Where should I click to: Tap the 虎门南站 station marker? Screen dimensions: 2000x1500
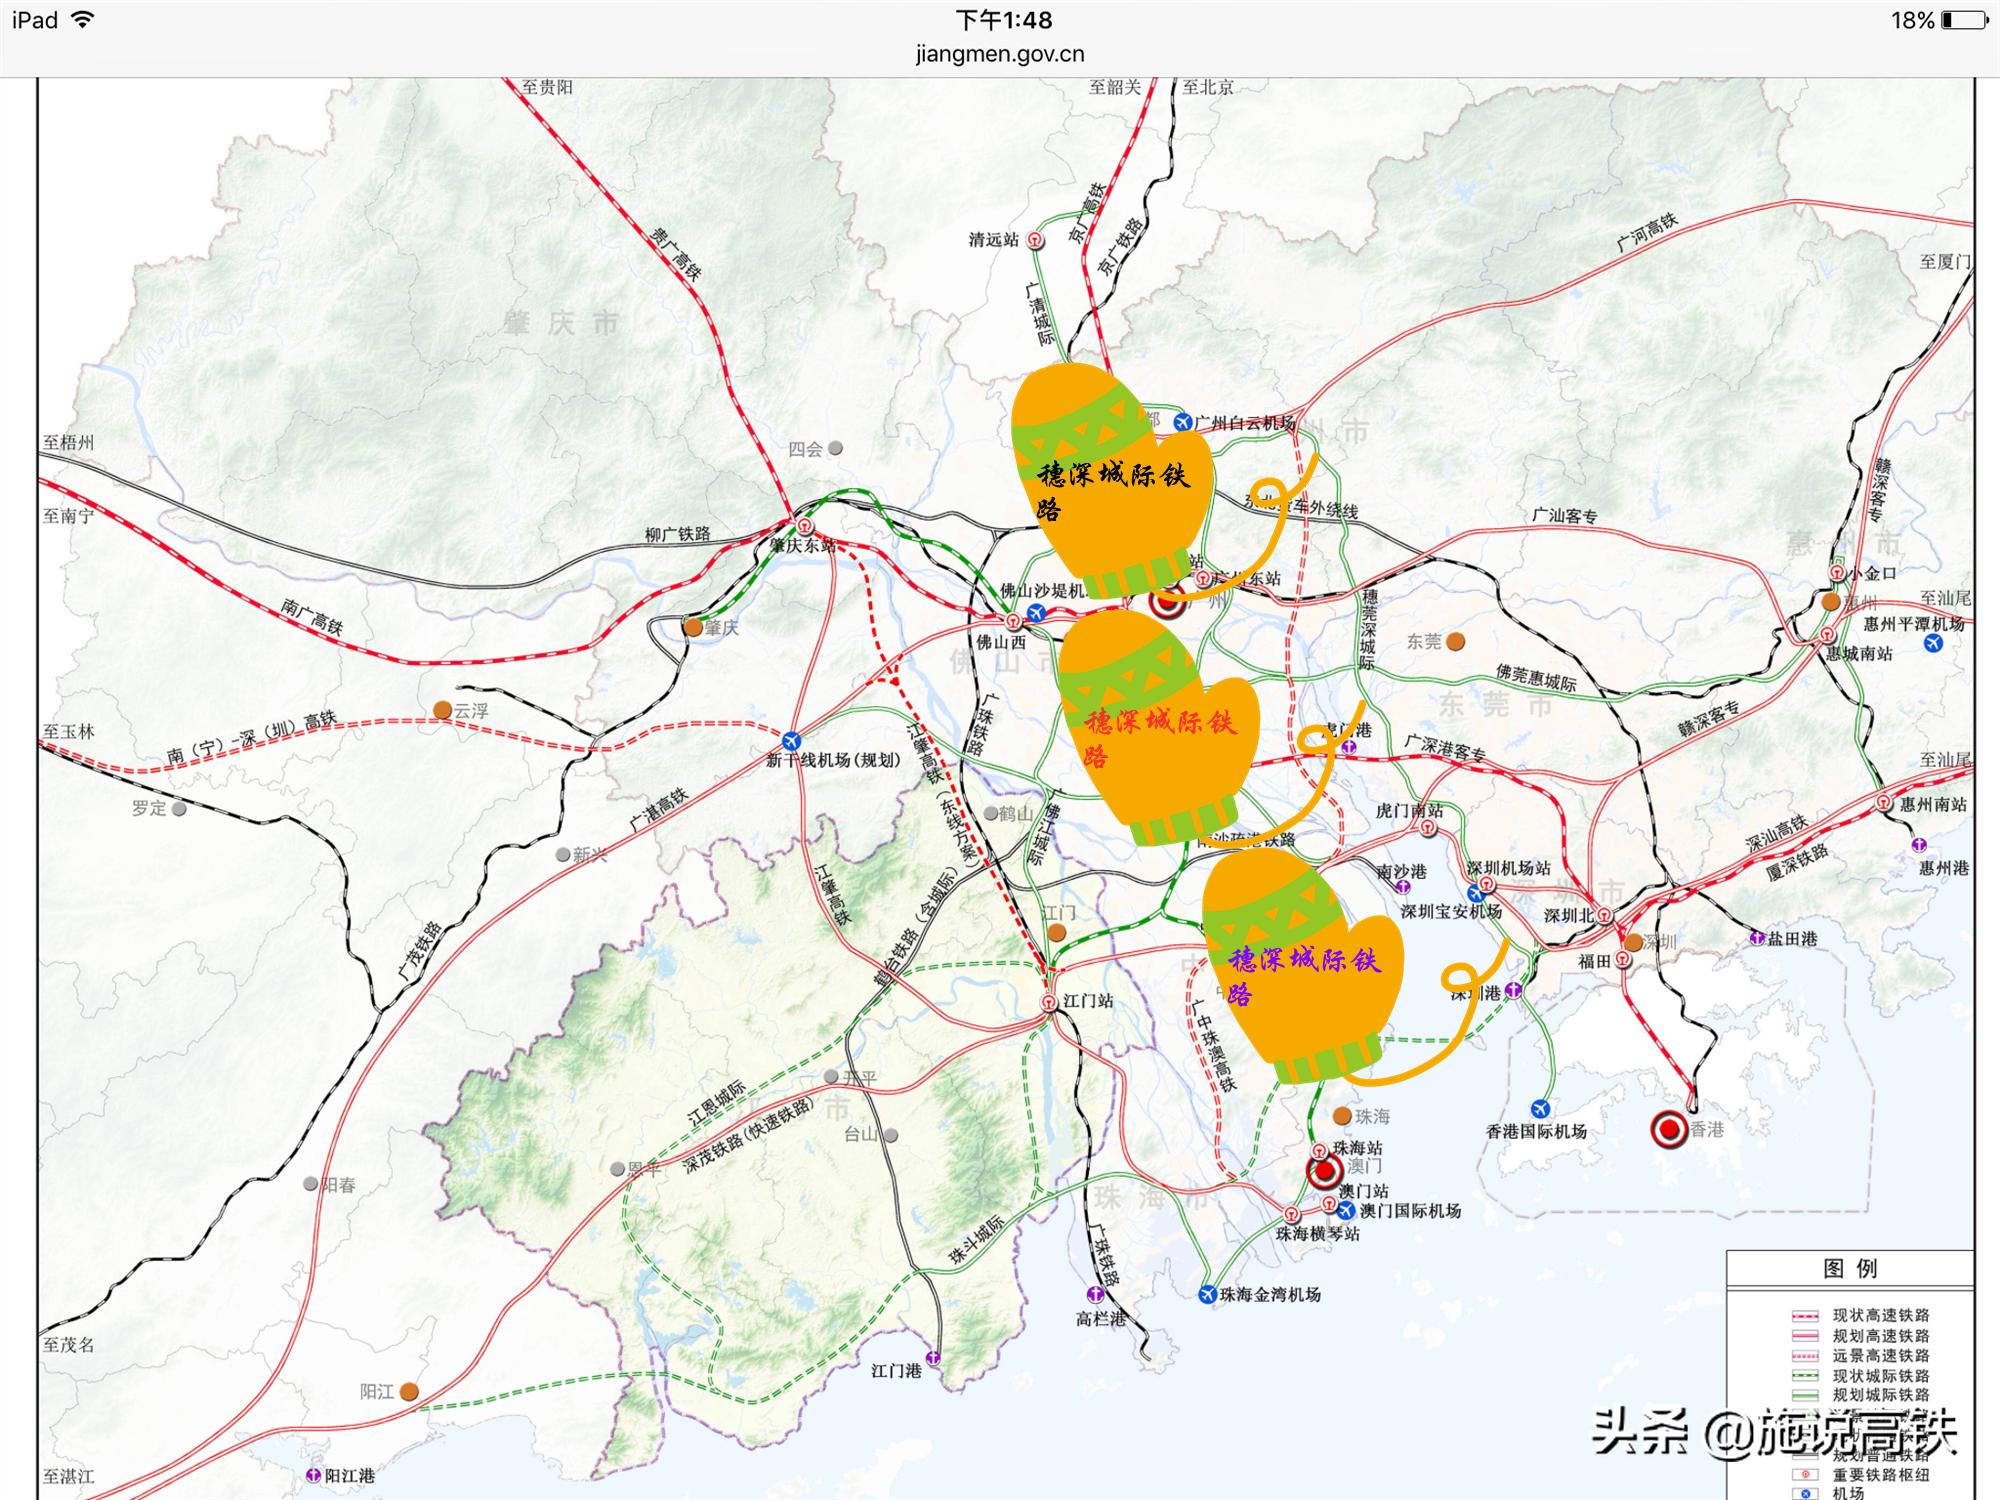(1429, 828)
